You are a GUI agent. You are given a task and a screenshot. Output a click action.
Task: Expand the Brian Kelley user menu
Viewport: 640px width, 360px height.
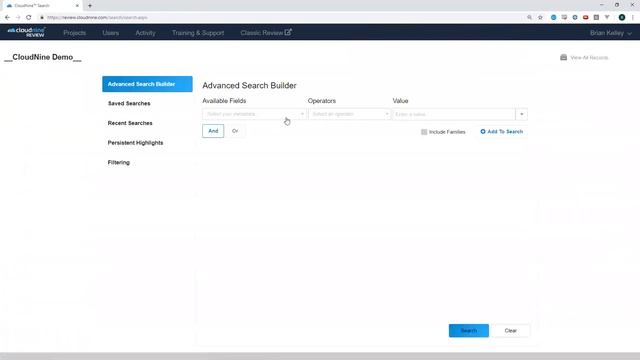[611, 33]
